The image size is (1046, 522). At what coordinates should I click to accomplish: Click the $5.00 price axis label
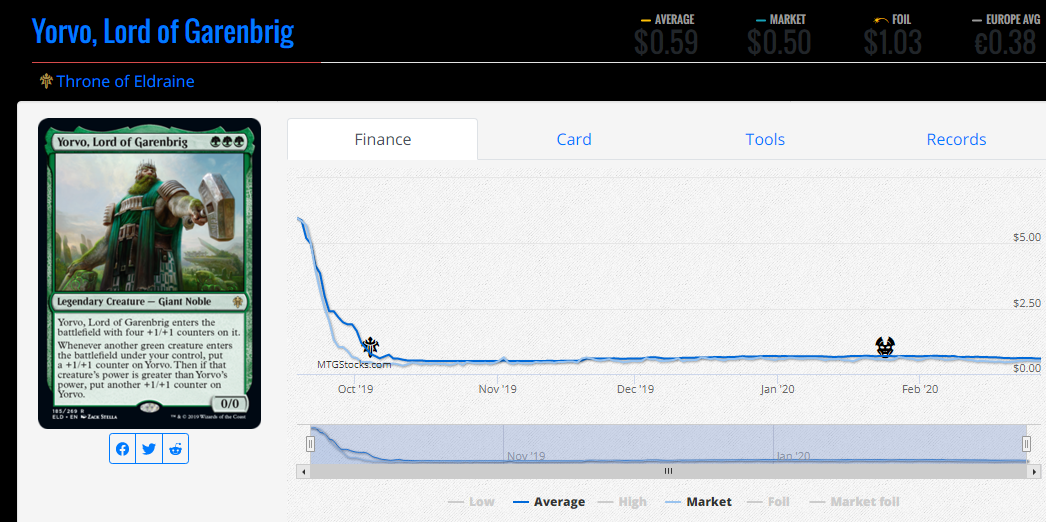[x=1026, y=237]
